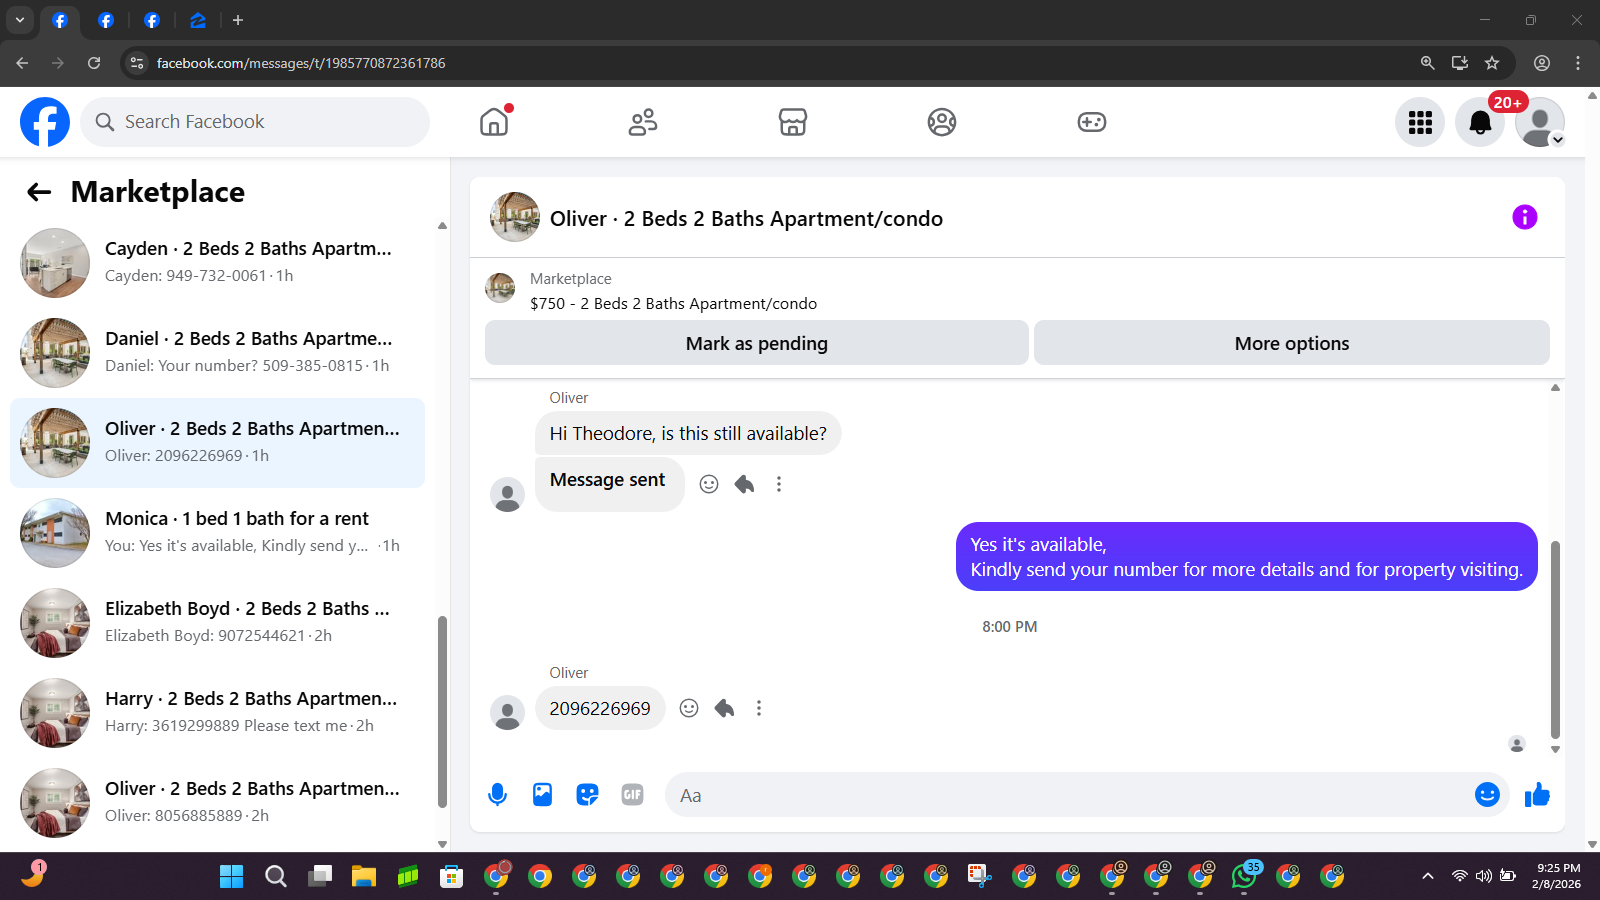Go to Home feed icon
This screenshot has width=1600, height=900.
(494, 122)
